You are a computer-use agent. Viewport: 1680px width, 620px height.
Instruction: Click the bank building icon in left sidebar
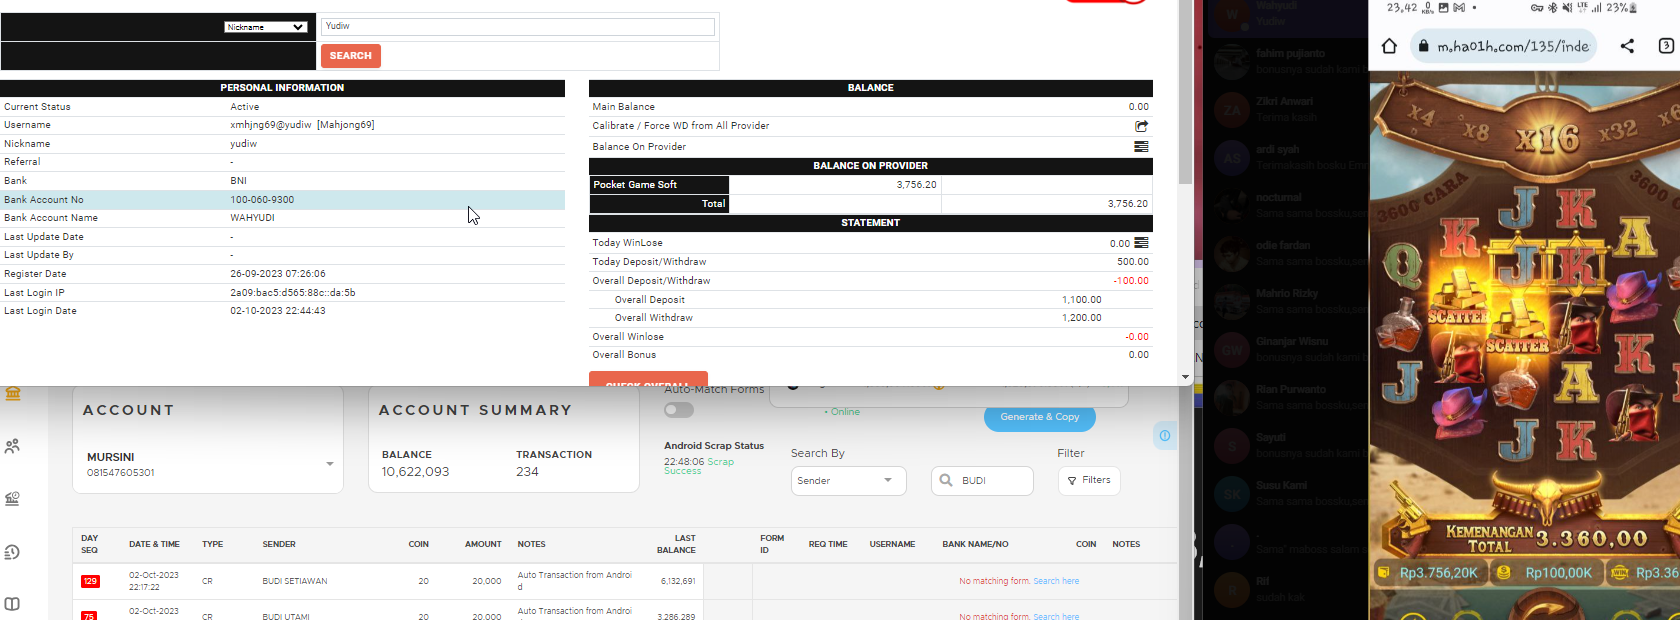(x=13, y=393)
